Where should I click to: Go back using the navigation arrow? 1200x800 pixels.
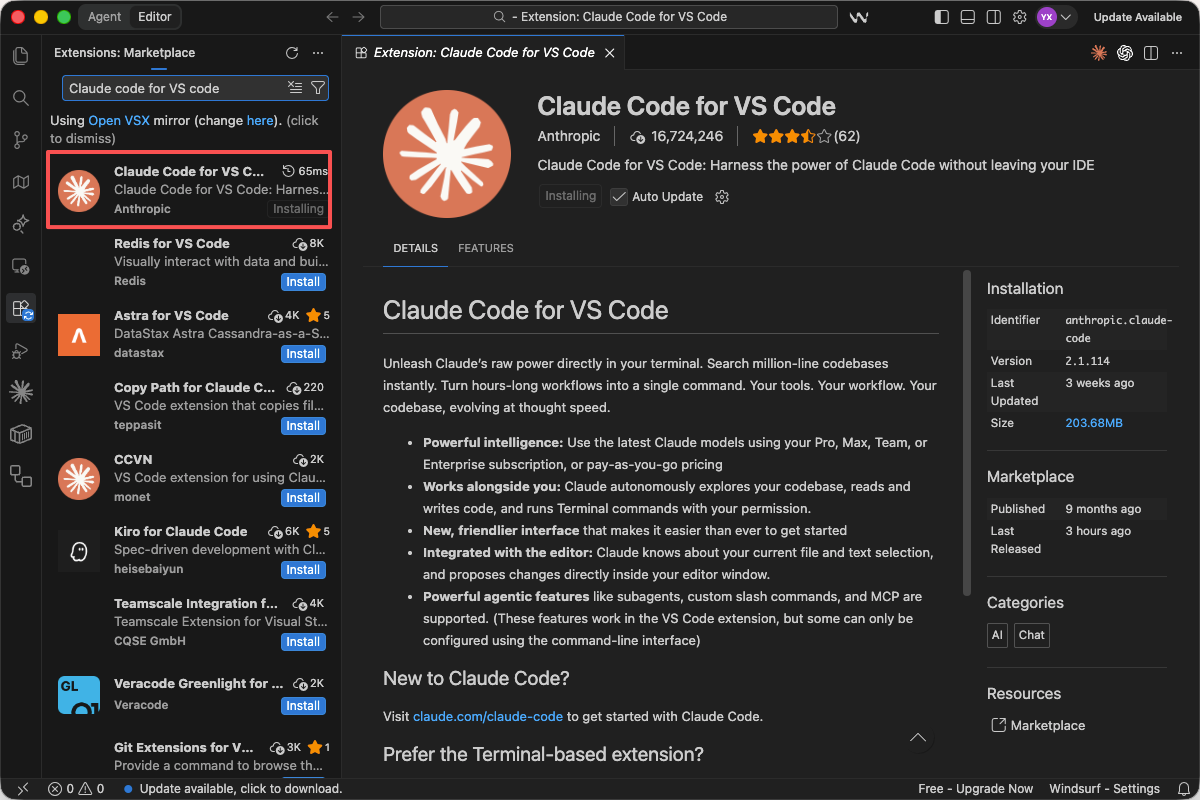(333, 17)
